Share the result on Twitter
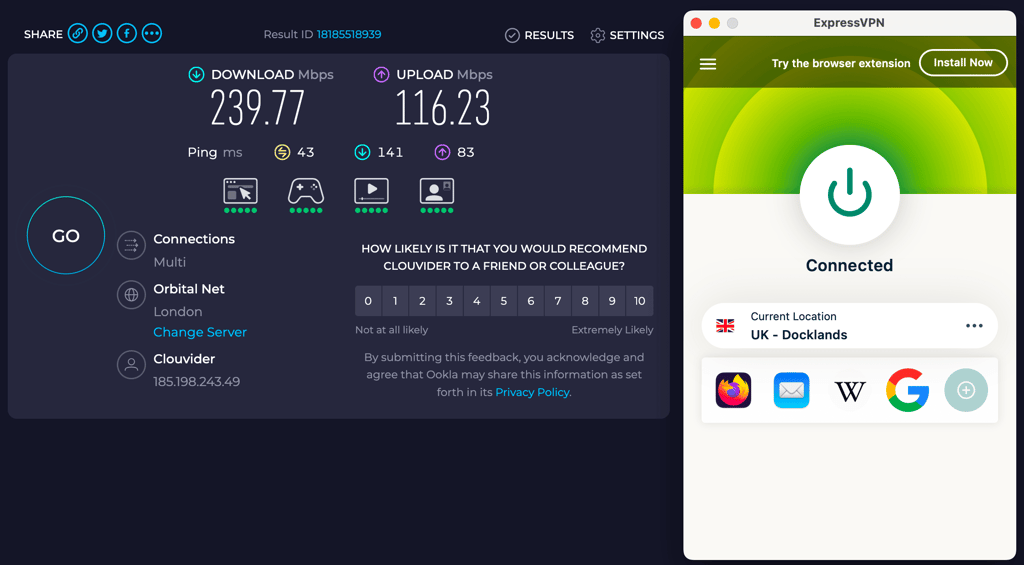 click(x=102, y=33)
